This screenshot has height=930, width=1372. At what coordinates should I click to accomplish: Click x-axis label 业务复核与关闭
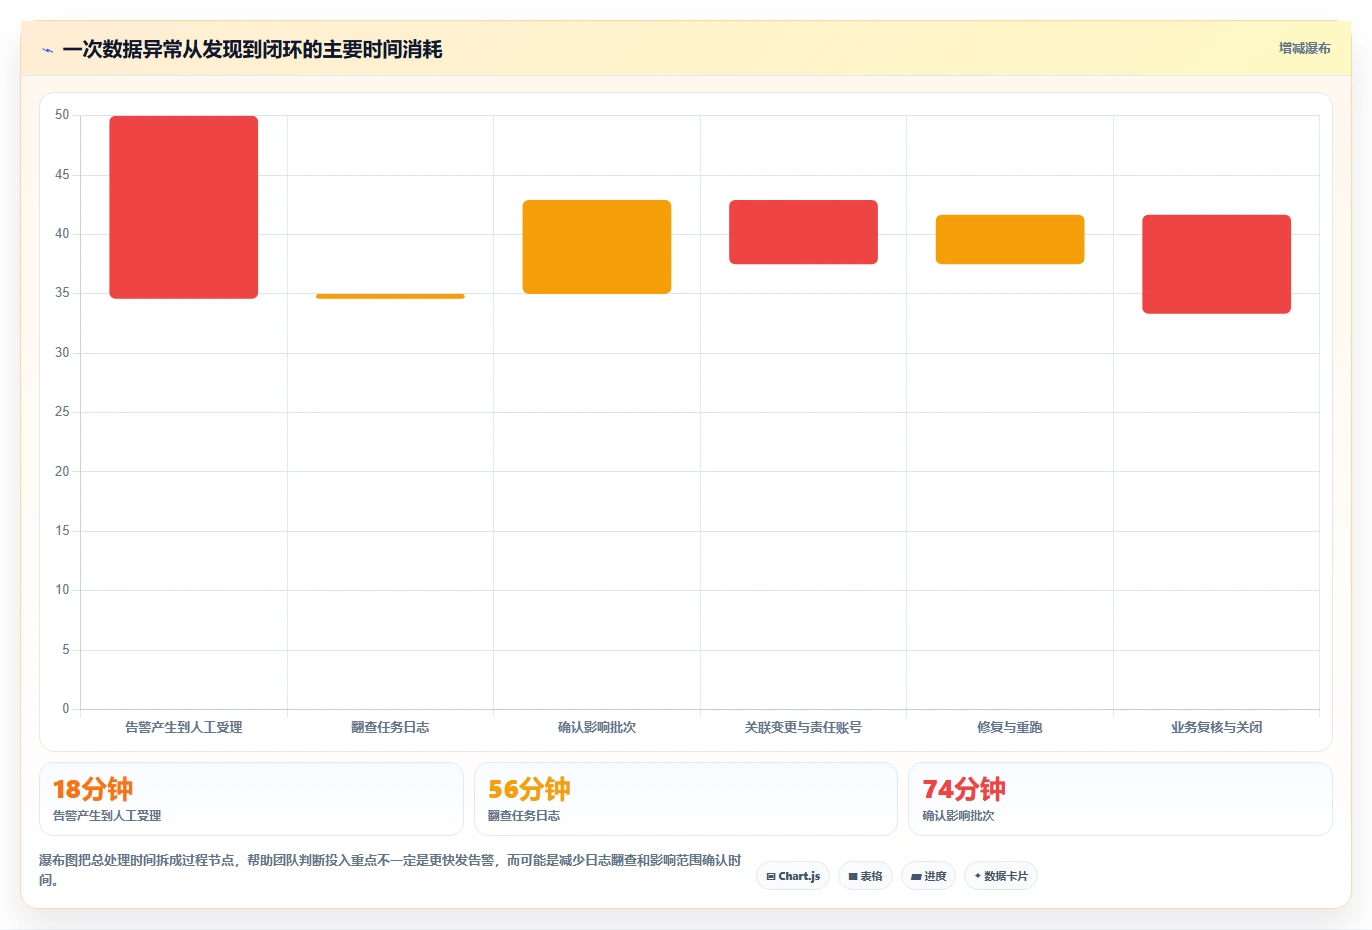(1217, 727)
